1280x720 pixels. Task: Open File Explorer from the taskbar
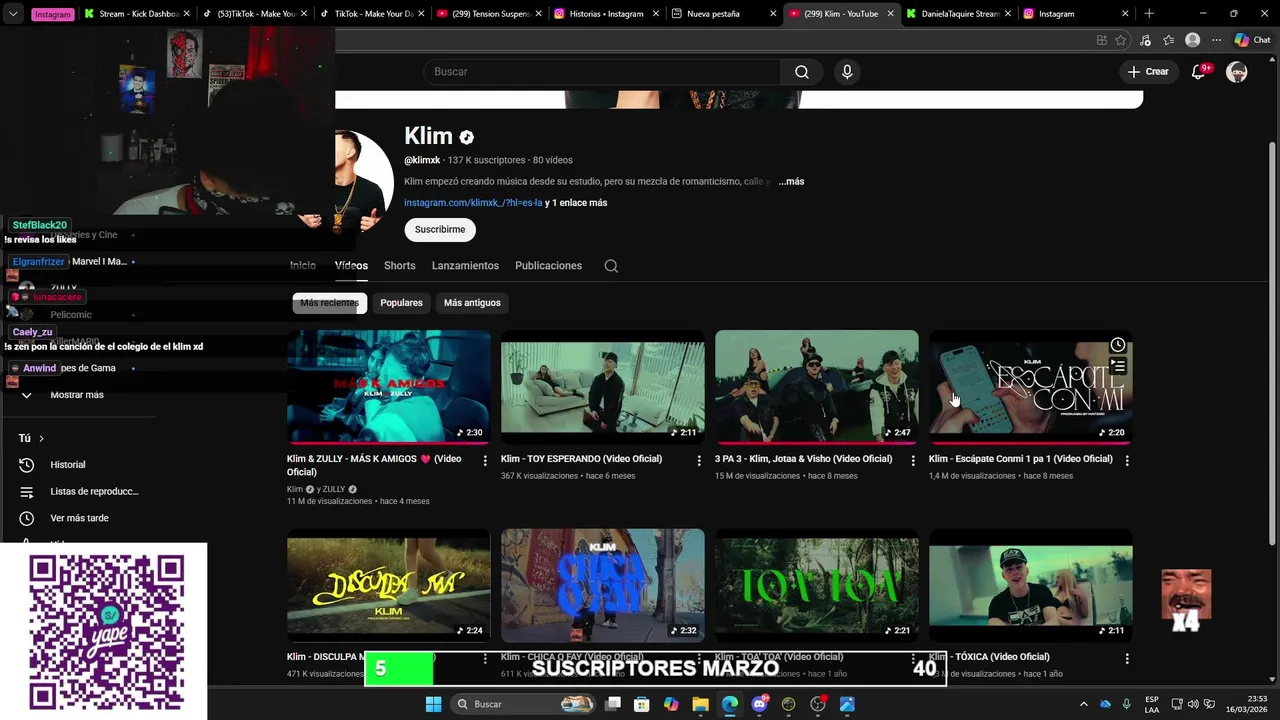[700, 704]
